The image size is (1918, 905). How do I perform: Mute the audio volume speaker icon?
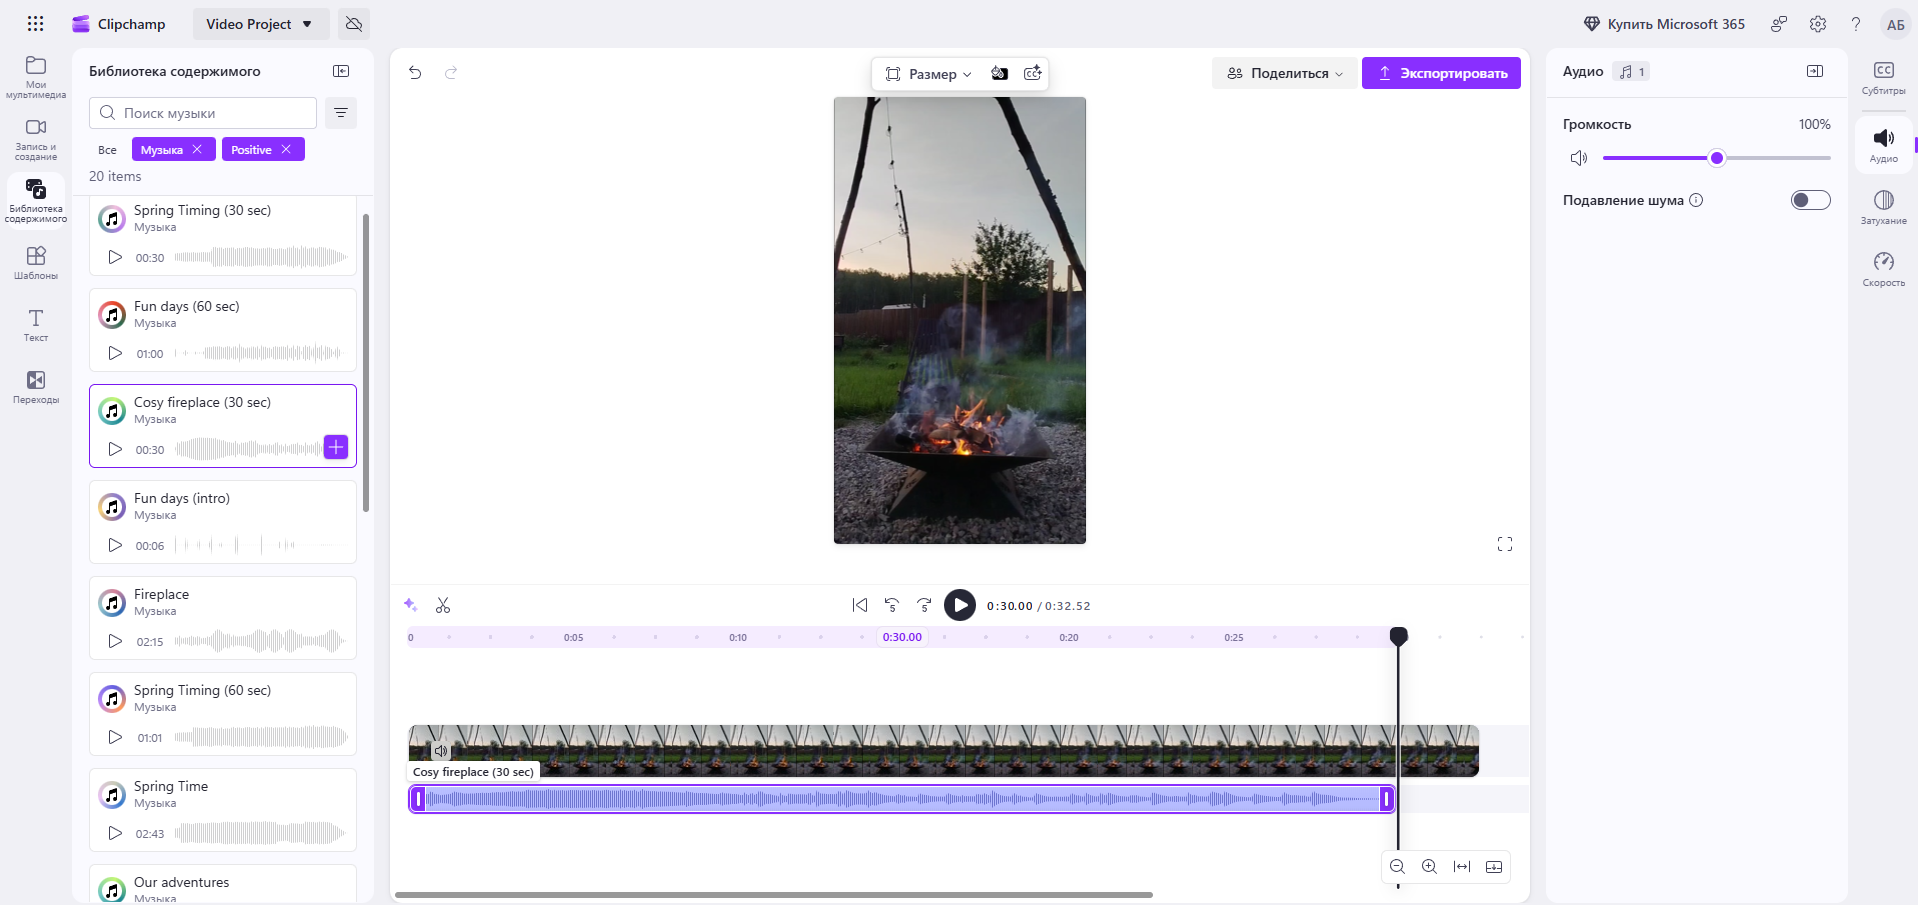click(x=1579, y=158)
